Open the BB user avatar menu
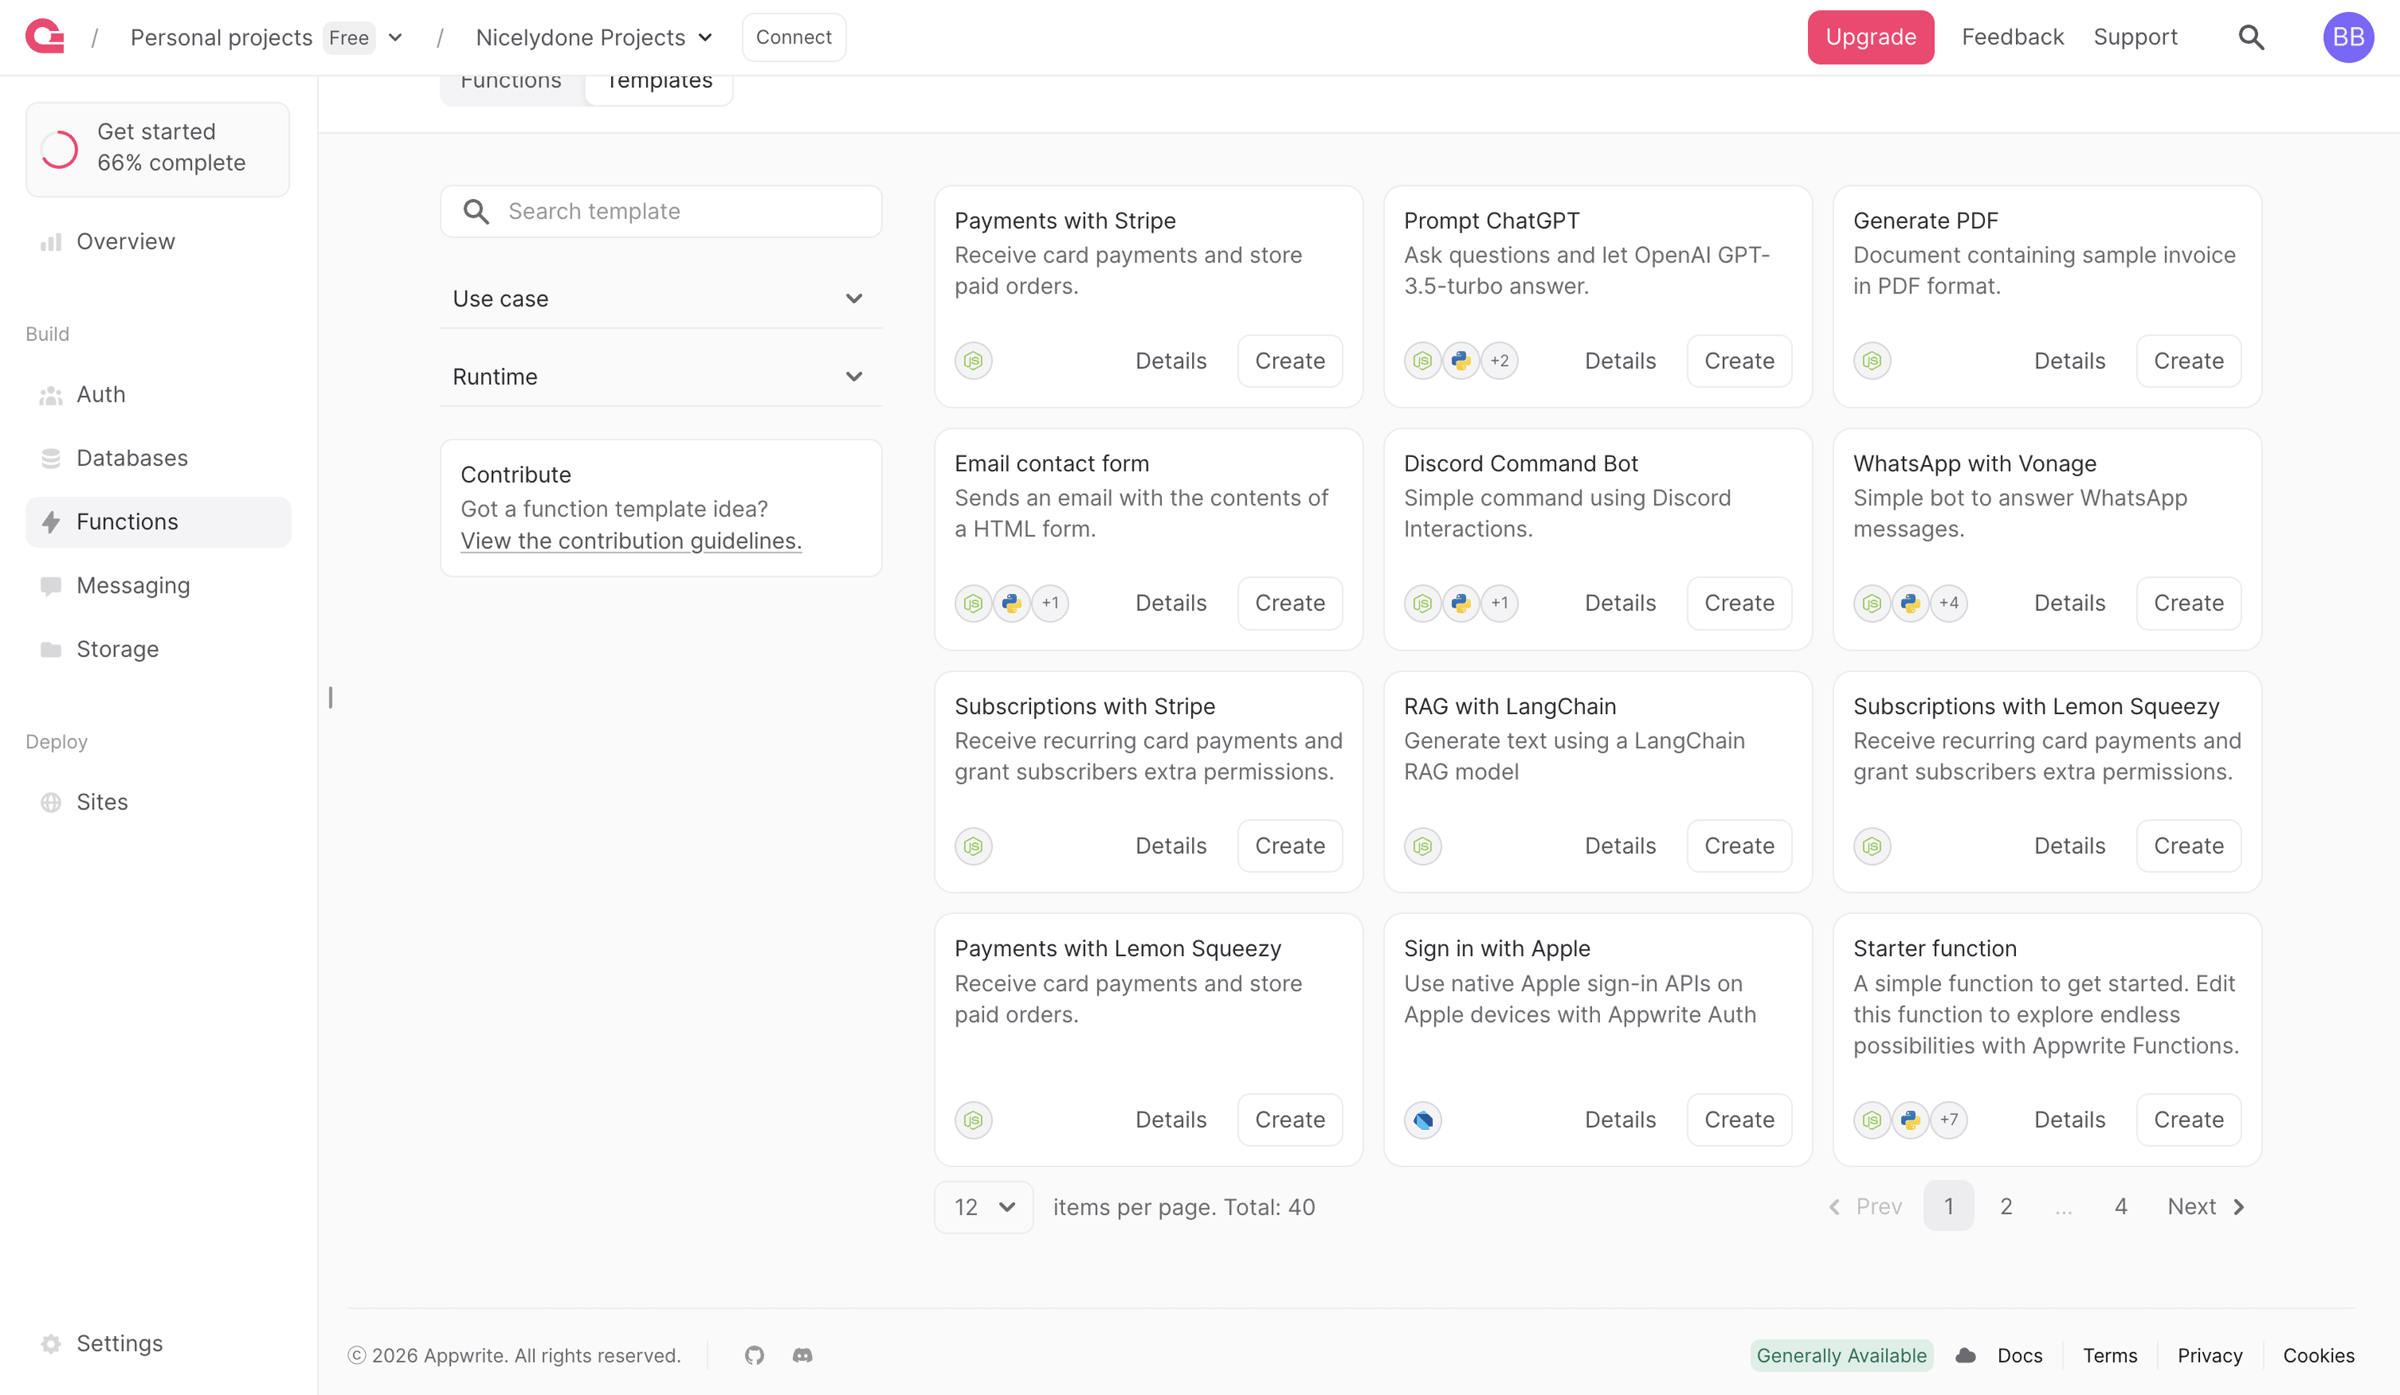The height and width of the screenshot is (1395, 2400). [x=2347, y=37]
